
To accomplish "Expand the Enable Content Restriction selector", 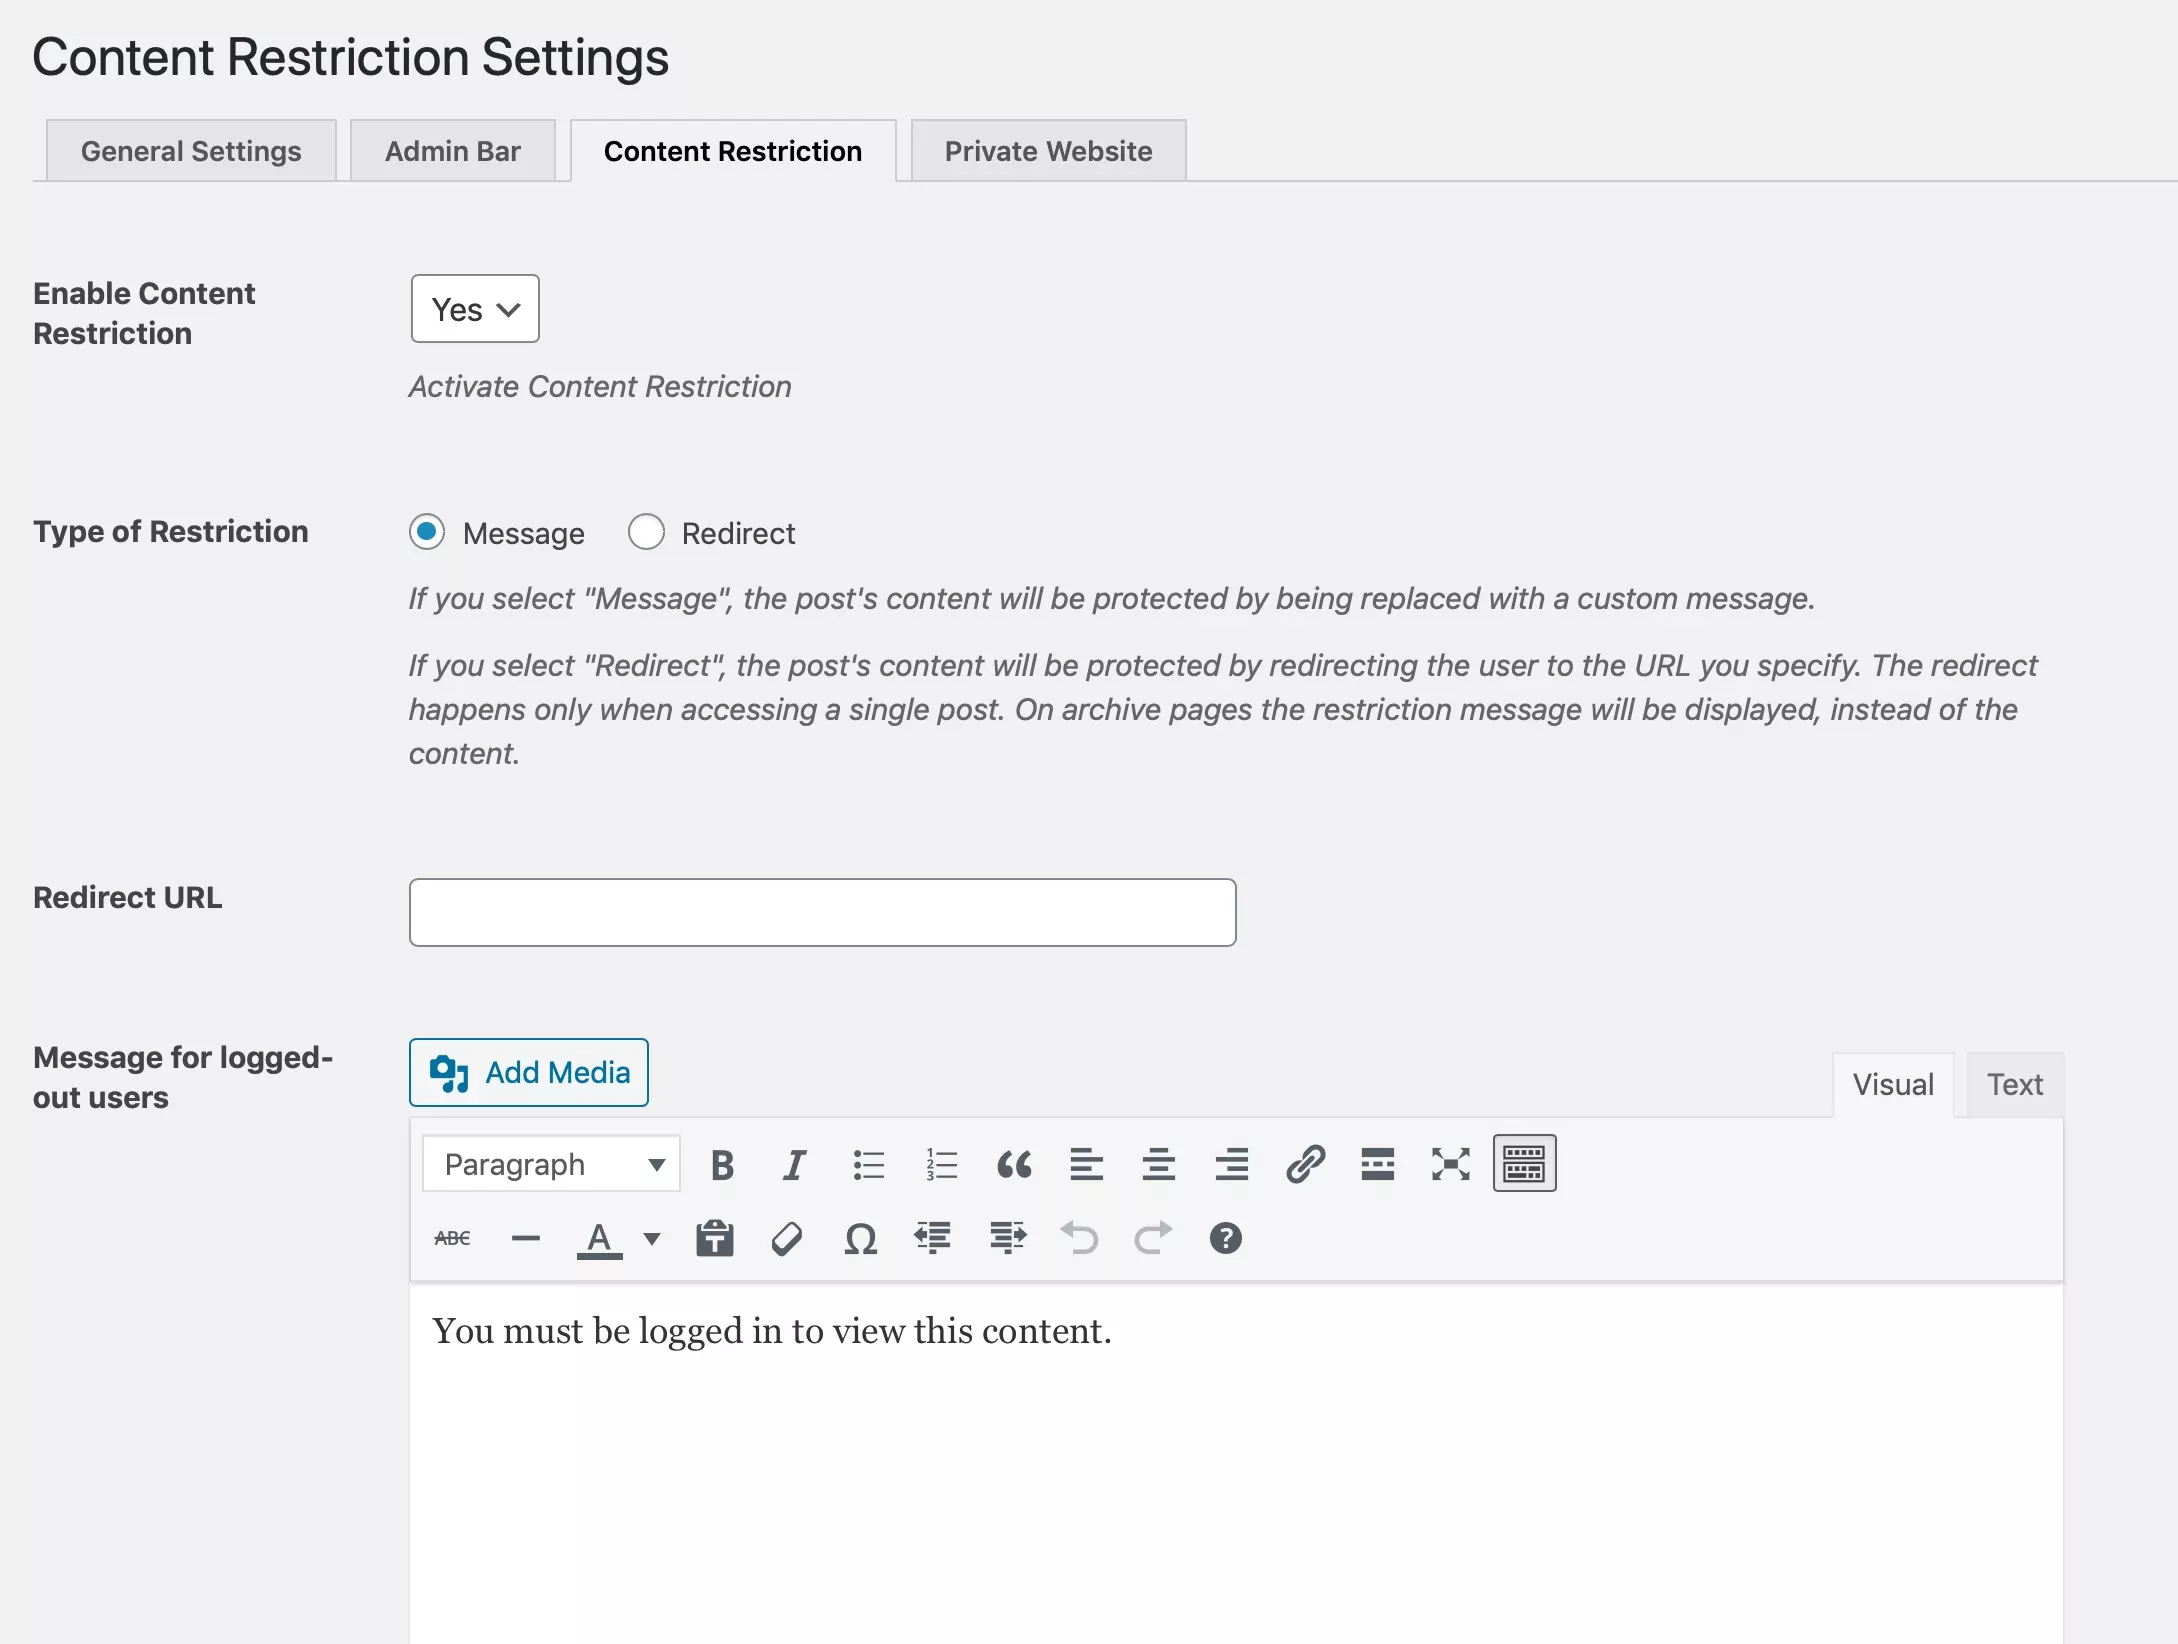I will pyautogui.click(x=473, y=307).
